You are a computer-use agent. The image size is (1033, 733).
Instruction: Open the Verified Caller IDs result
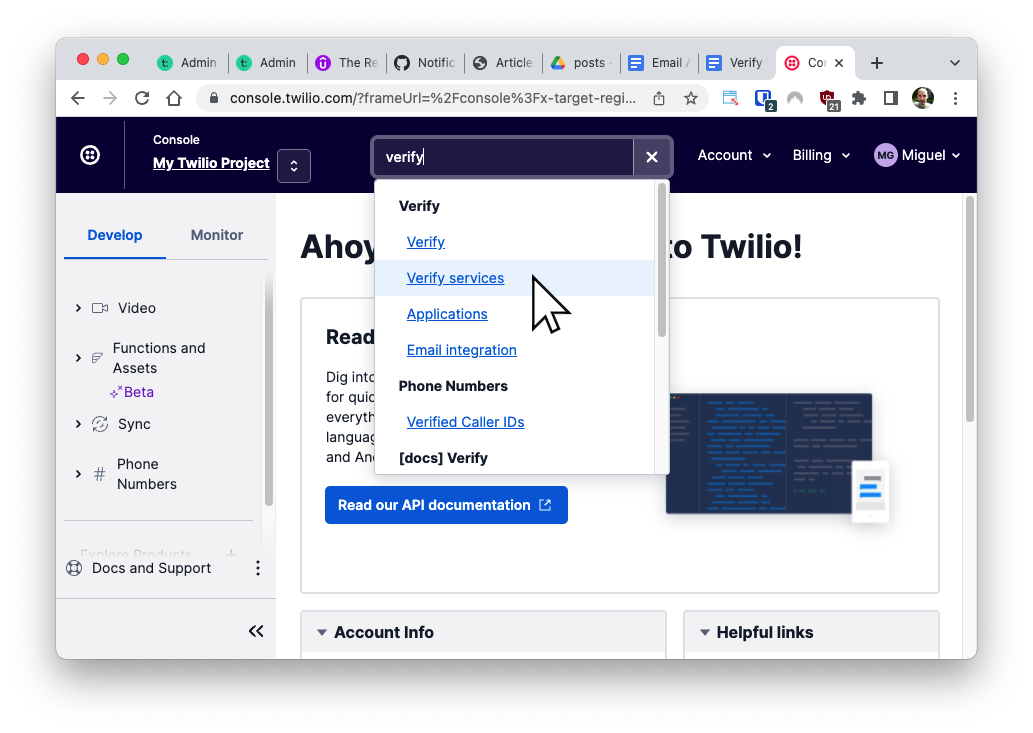[465, 422]
